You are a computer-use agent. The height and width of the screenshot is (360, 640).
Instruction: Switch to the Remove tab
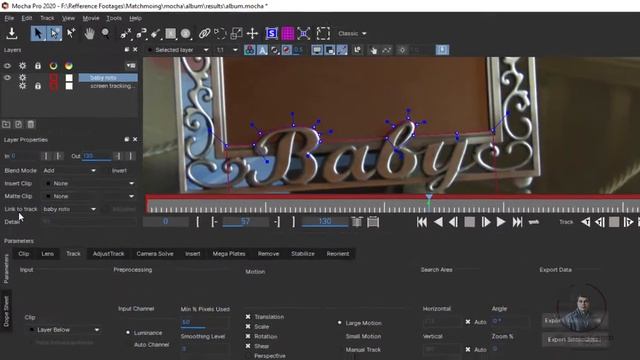tap(268, 253)
